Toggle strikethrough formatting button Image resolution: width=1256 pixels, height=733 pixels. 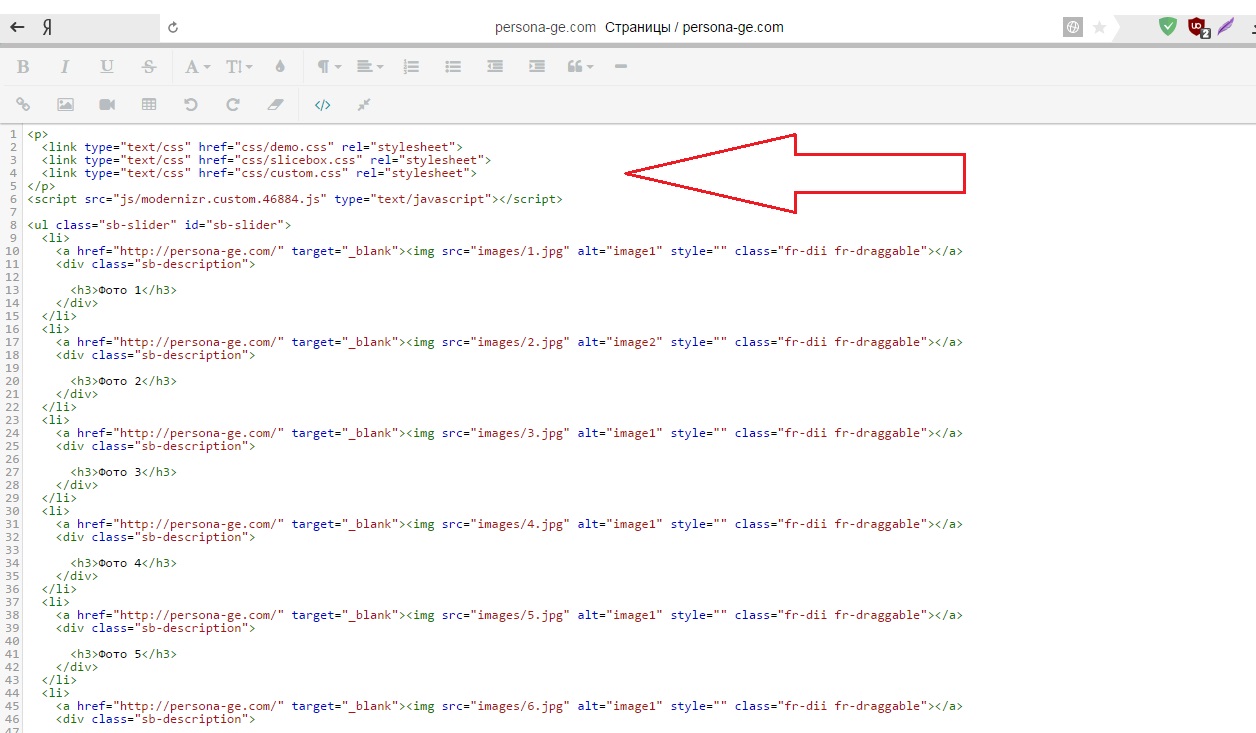pos(149,67)
